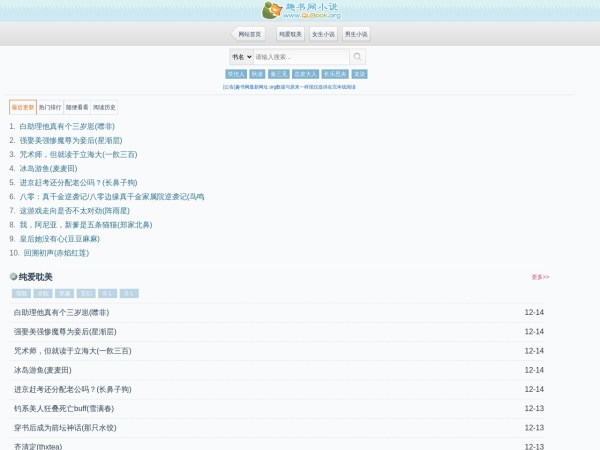Open 钓系美人狂叠死亡buff(雪满春) entry
Image resolution: width=600 pixels, height=450 pixels.
click(64, 408)
